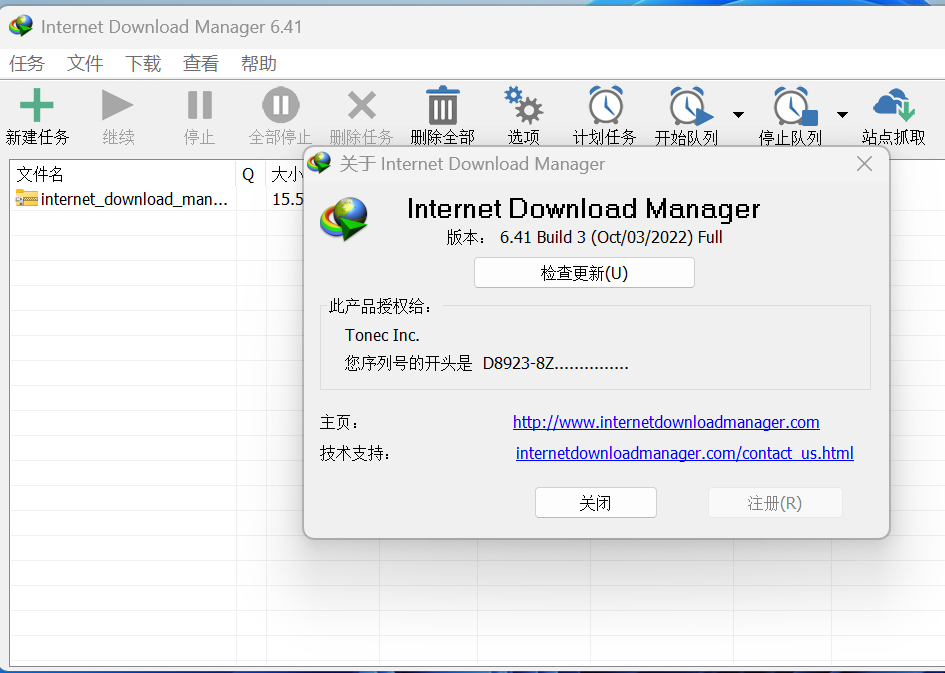Expand the 开始队列 dropdown arrow

pyautogui.click(x=738, y=114)
